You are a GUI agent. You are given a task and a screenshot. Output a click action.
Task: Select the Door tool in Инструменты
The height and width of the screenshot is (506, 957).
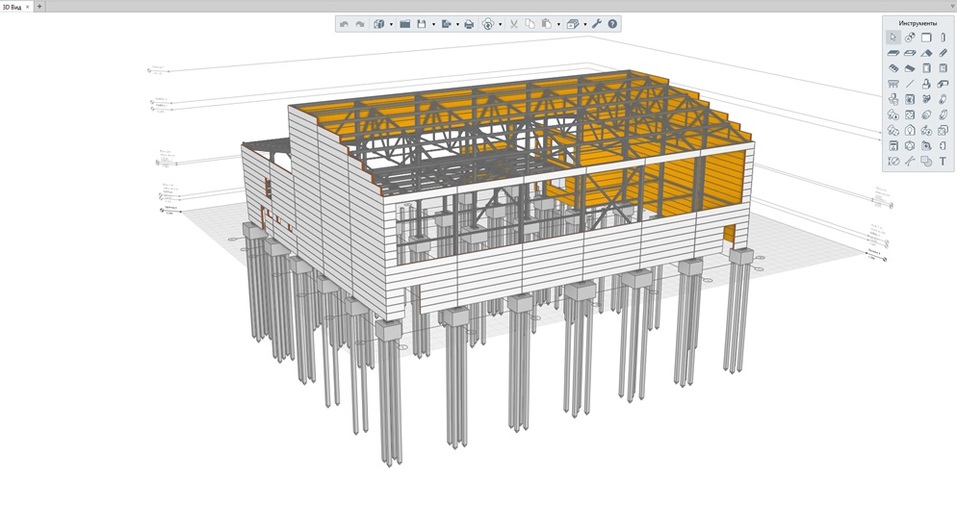coord(926,68)
